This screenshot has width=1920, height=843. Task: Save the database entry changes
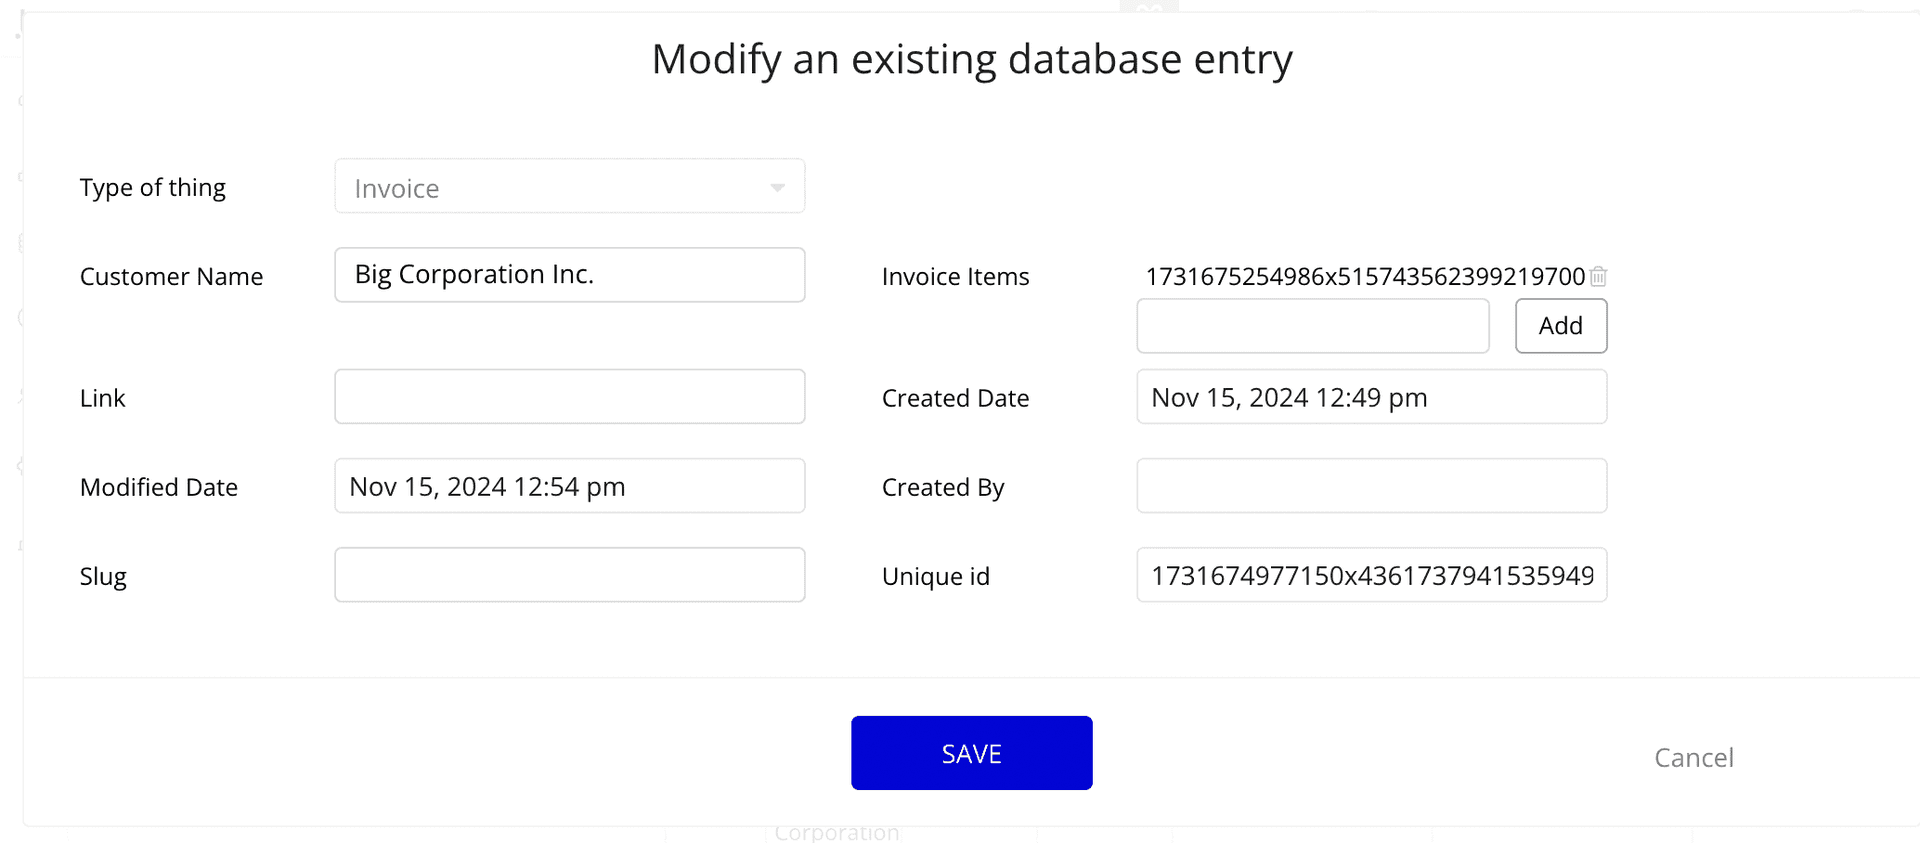(x=971, y=753)
